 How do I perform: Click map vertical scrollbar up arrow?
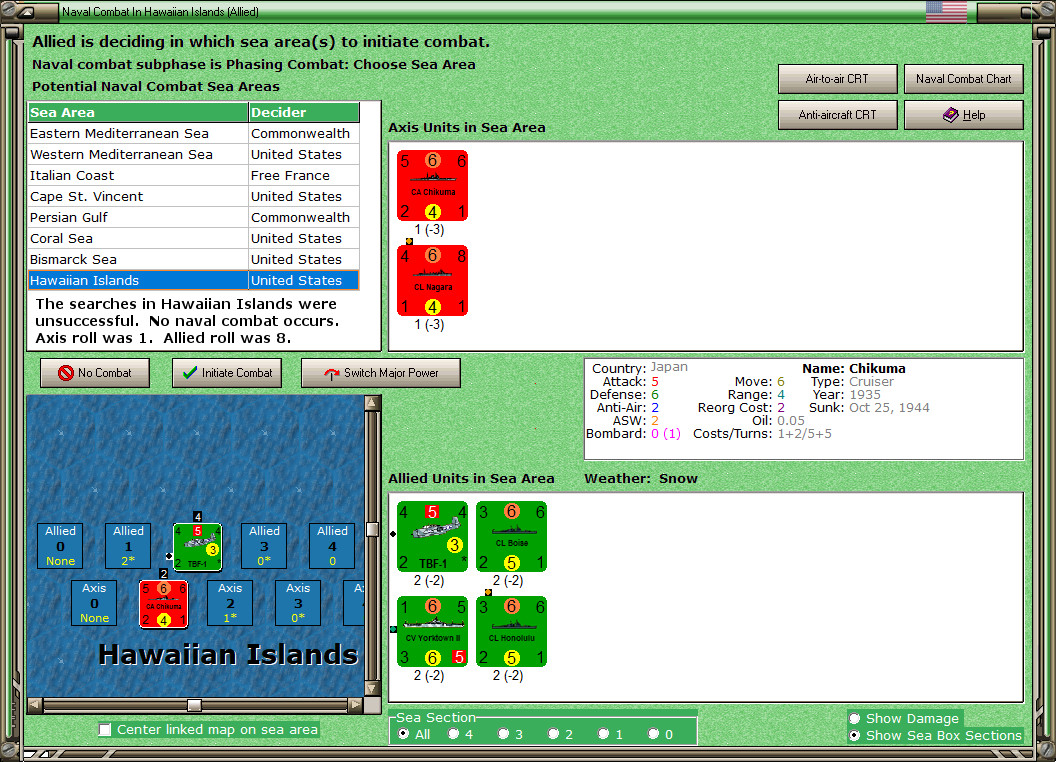(x=372, y=404)
